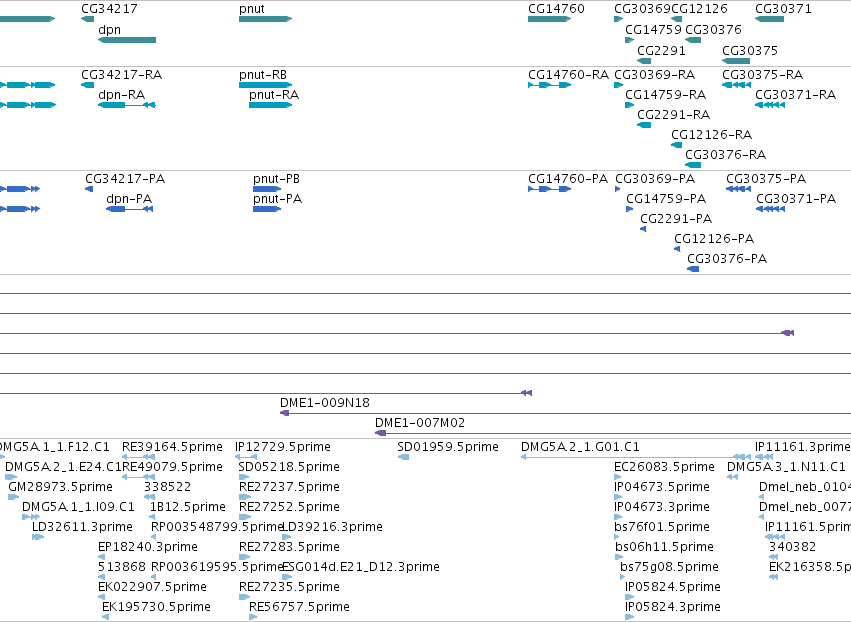851x622 pixels.
Task: Select the pnut-PB protein bar
Action: tap(267, 189)
